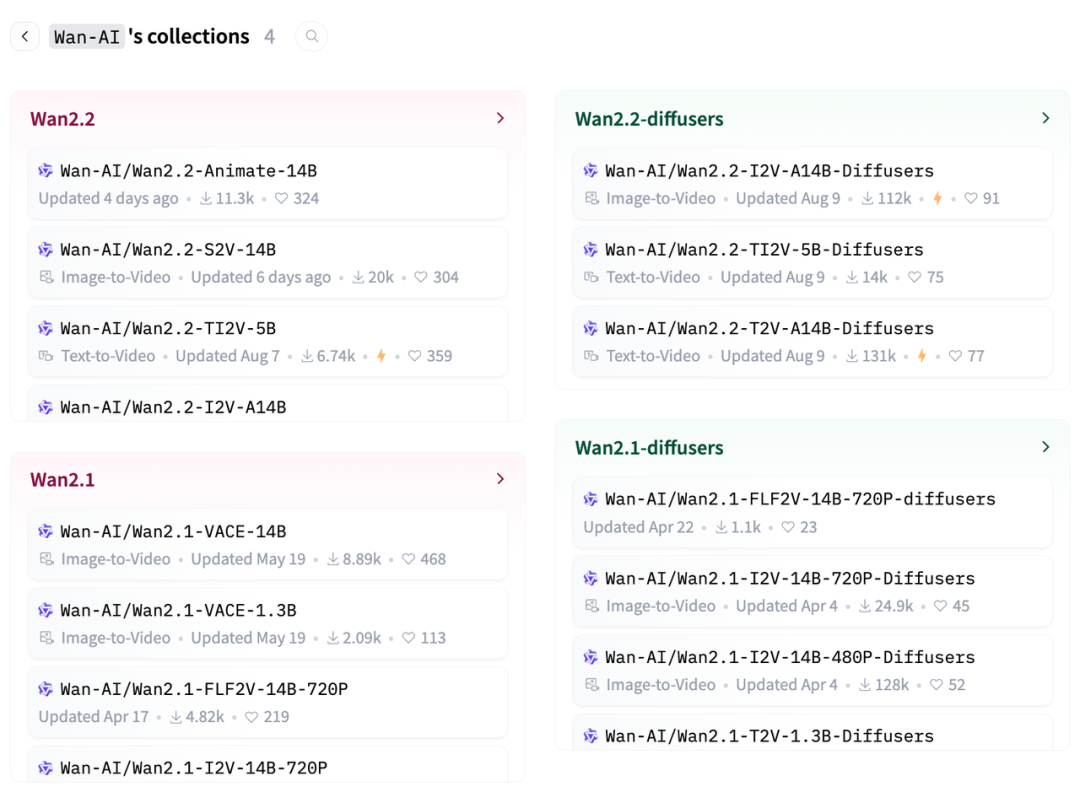This screenshot has height=803, width=1080.
Task: Open the Wan2.1-diffusers collection title
Action: point(649,448)
